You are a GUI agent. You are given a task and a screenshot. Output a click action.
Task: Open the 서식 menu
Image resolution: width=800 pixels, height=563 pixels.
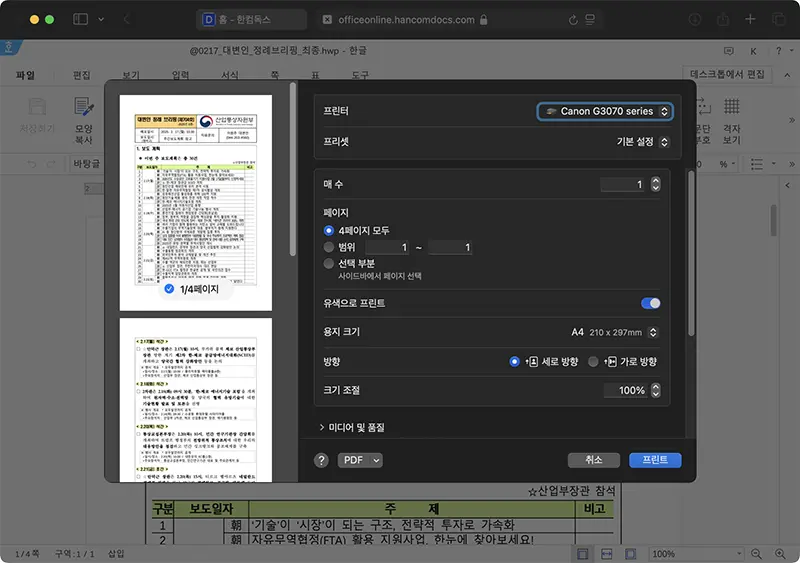pyautogui.click(x=230, y=75)
